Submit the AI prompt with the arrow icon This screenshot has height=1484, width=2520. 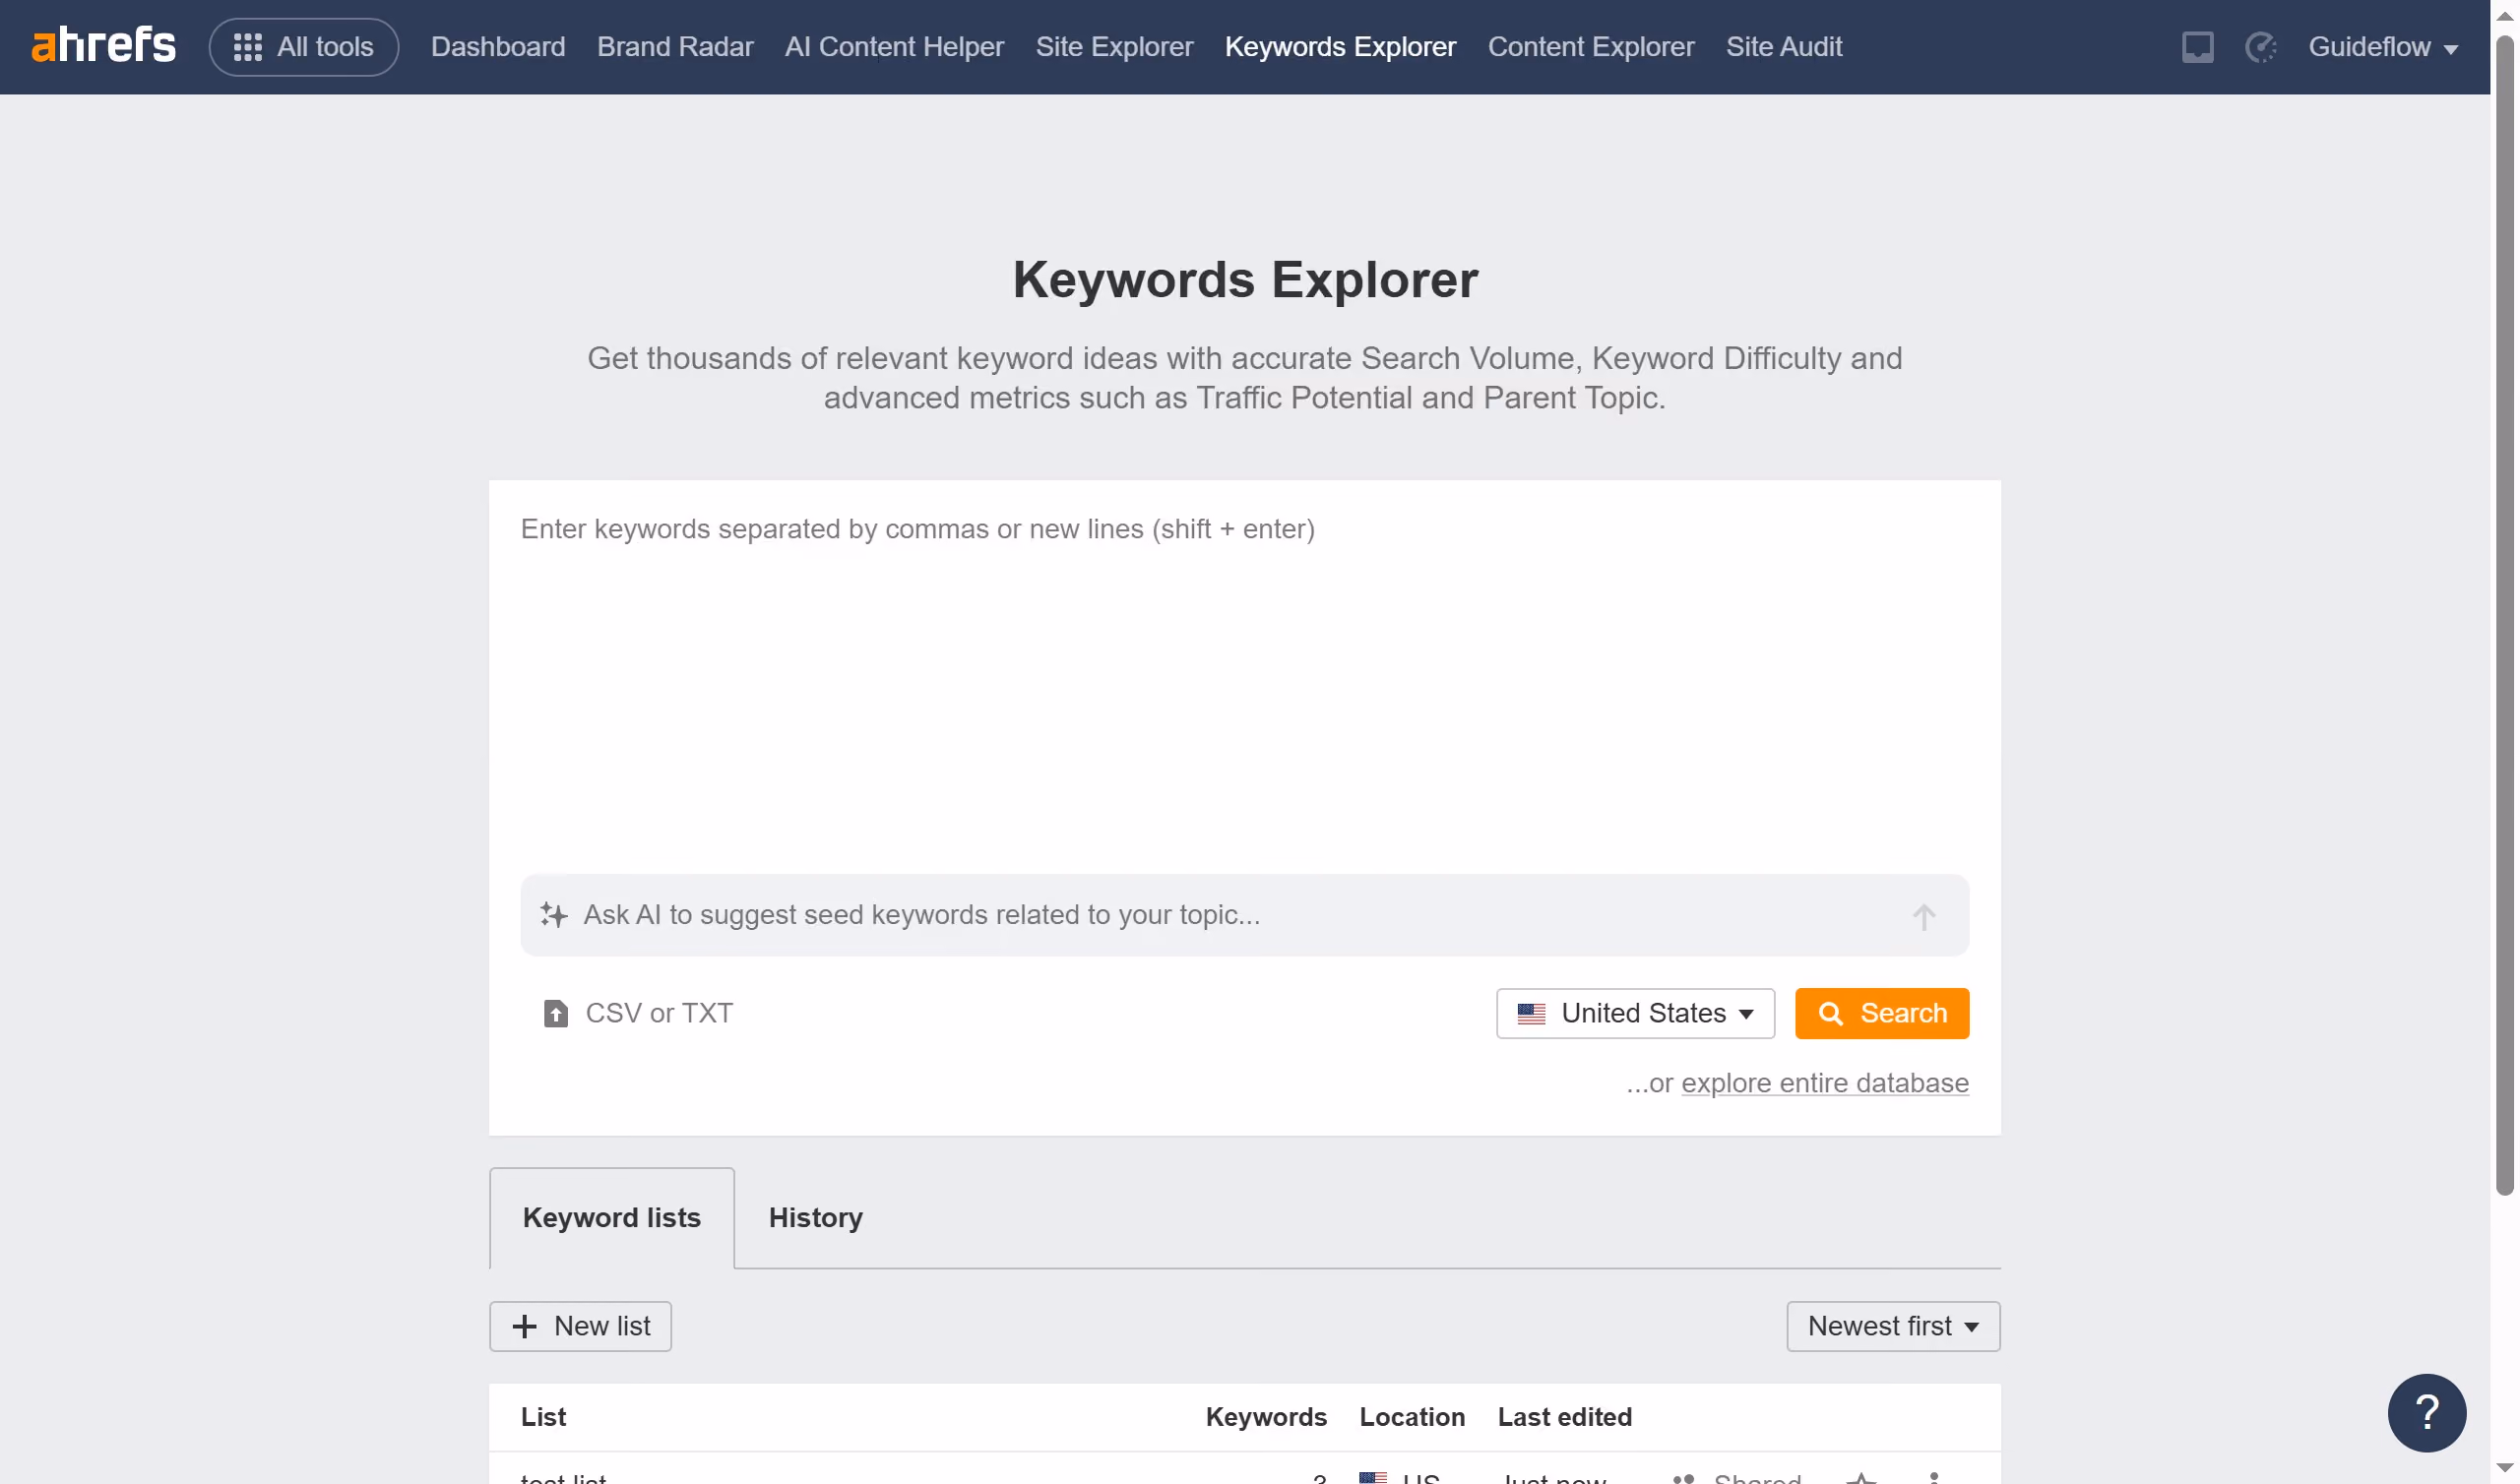pyautogui.click(x=1923, y=916)
